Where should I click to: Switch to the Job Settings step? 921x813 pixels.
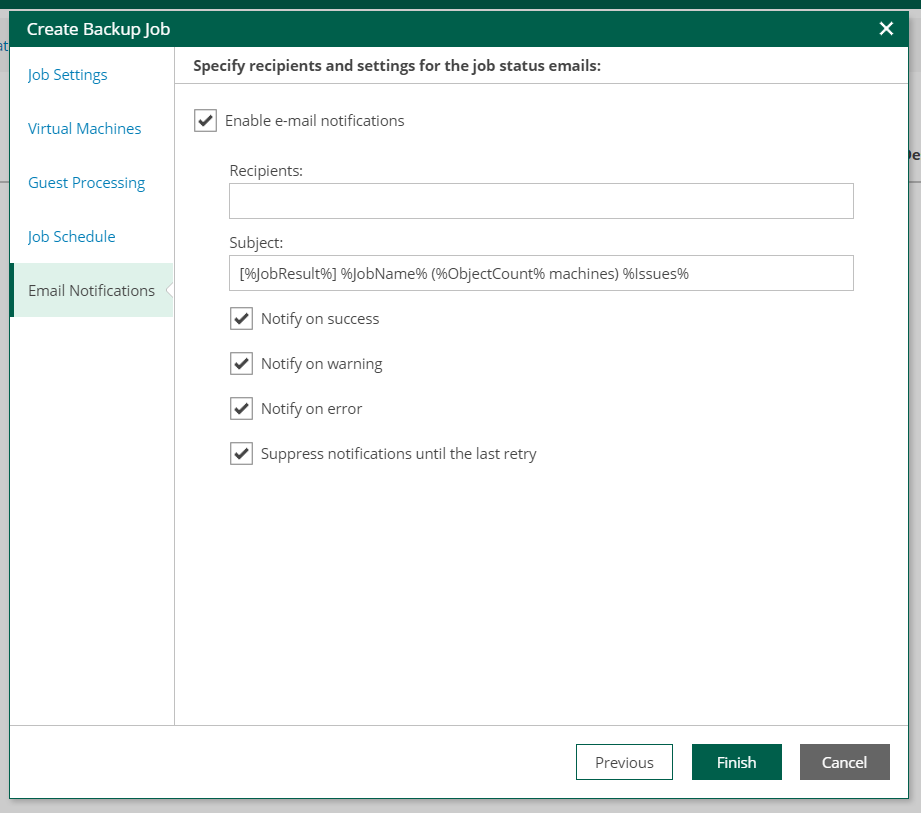point(68,74)
